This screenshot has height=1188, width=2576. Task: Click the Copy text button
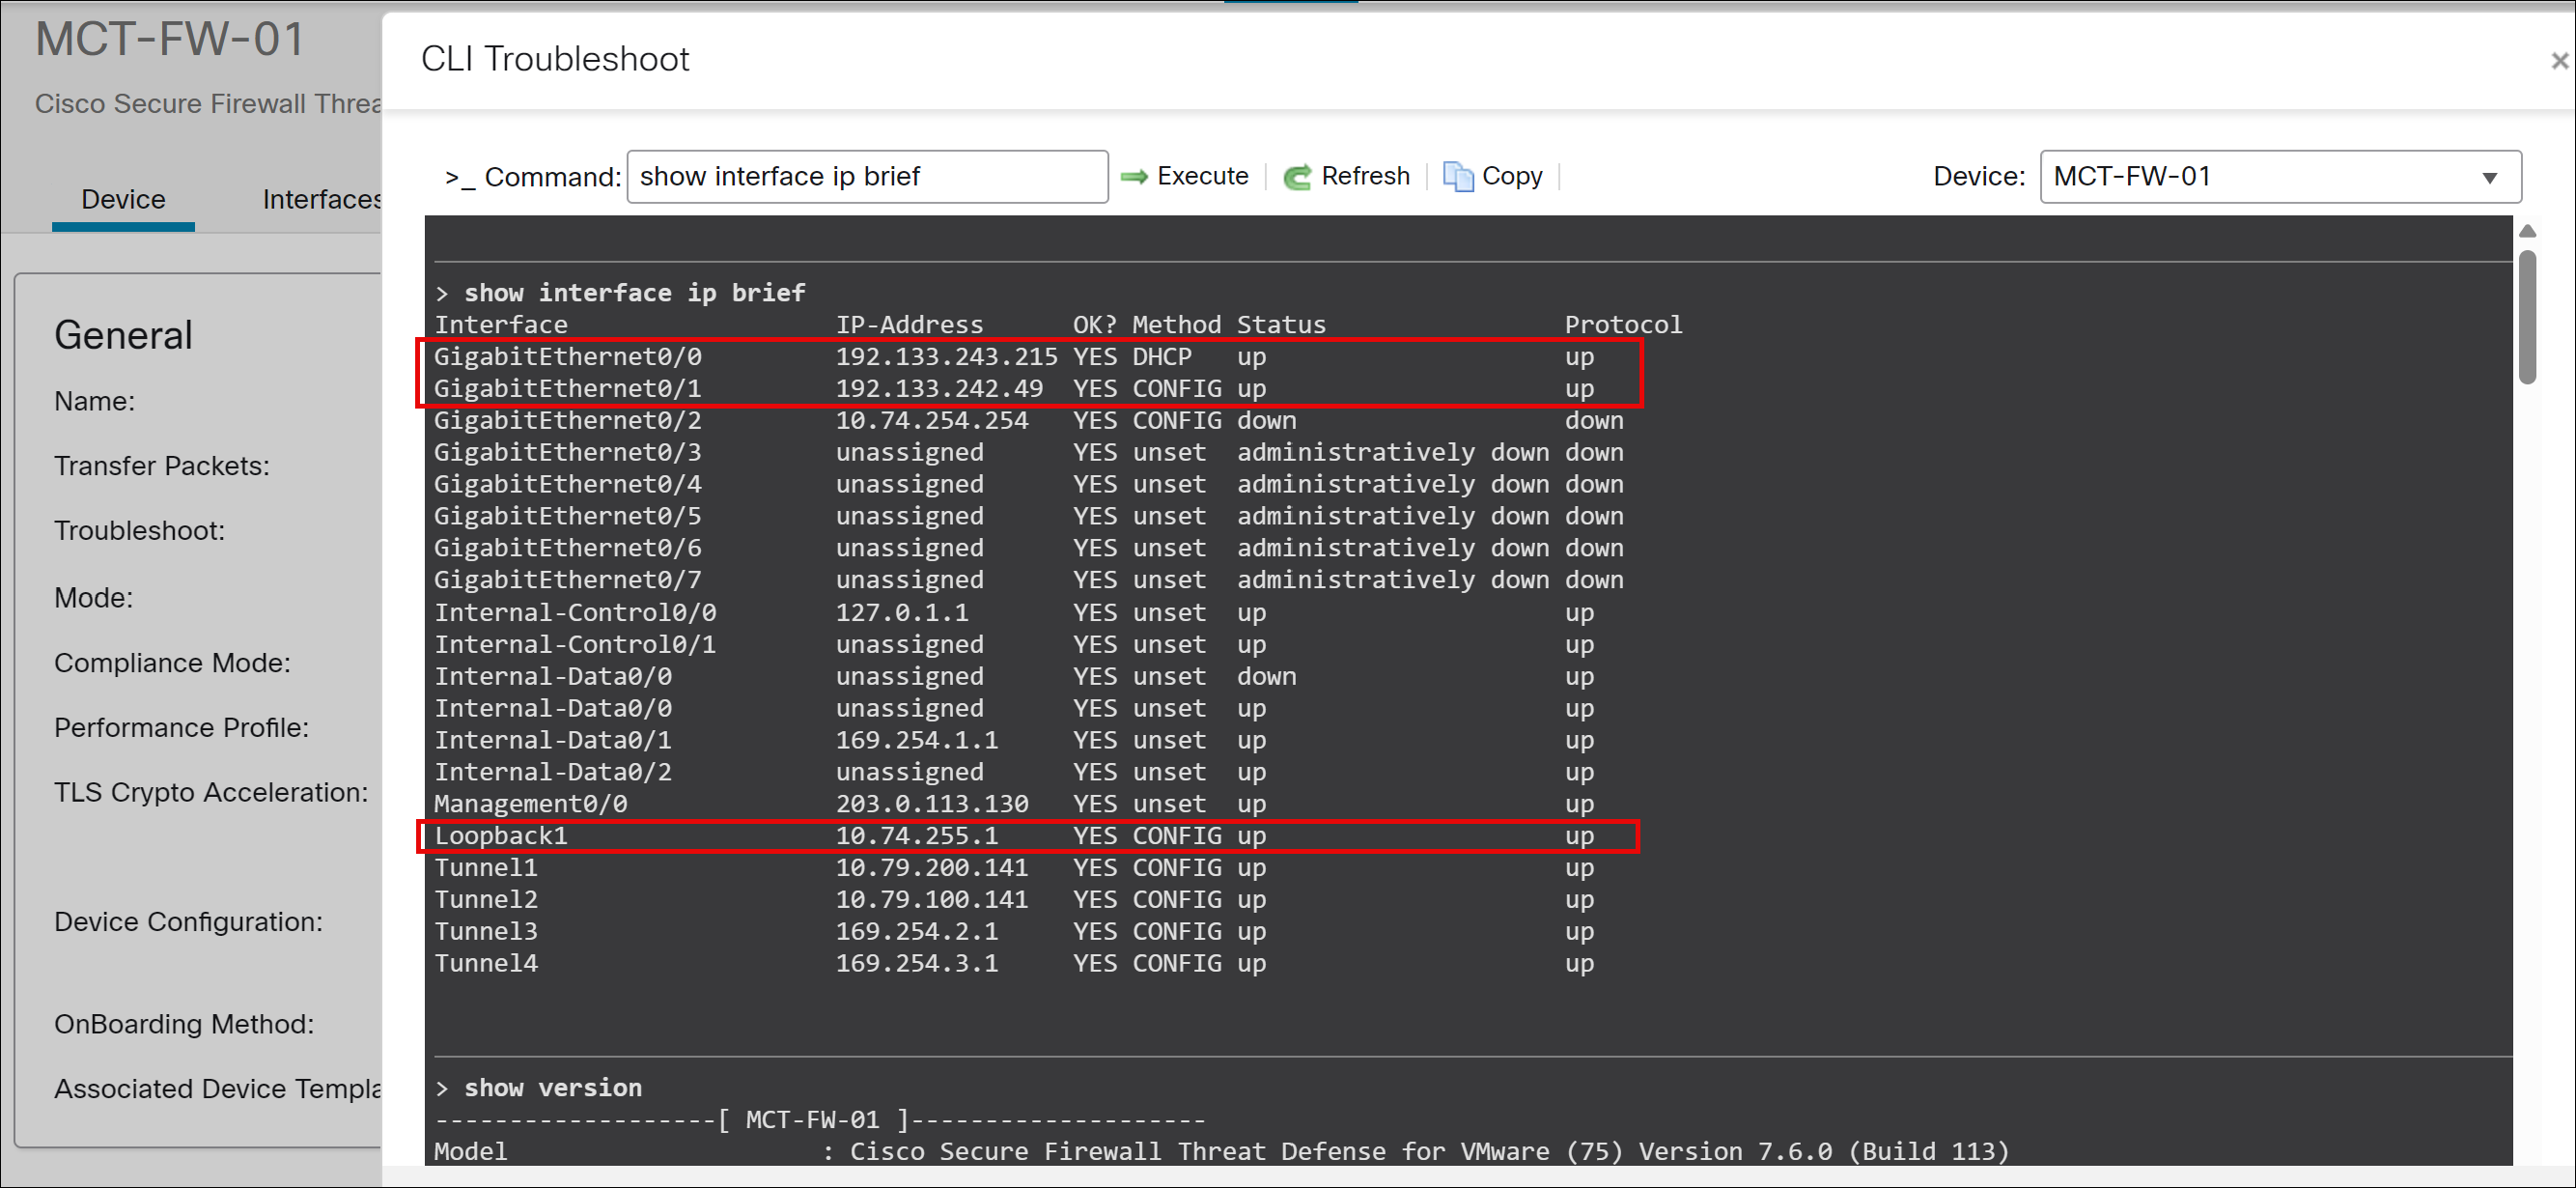click(1513, 176)
